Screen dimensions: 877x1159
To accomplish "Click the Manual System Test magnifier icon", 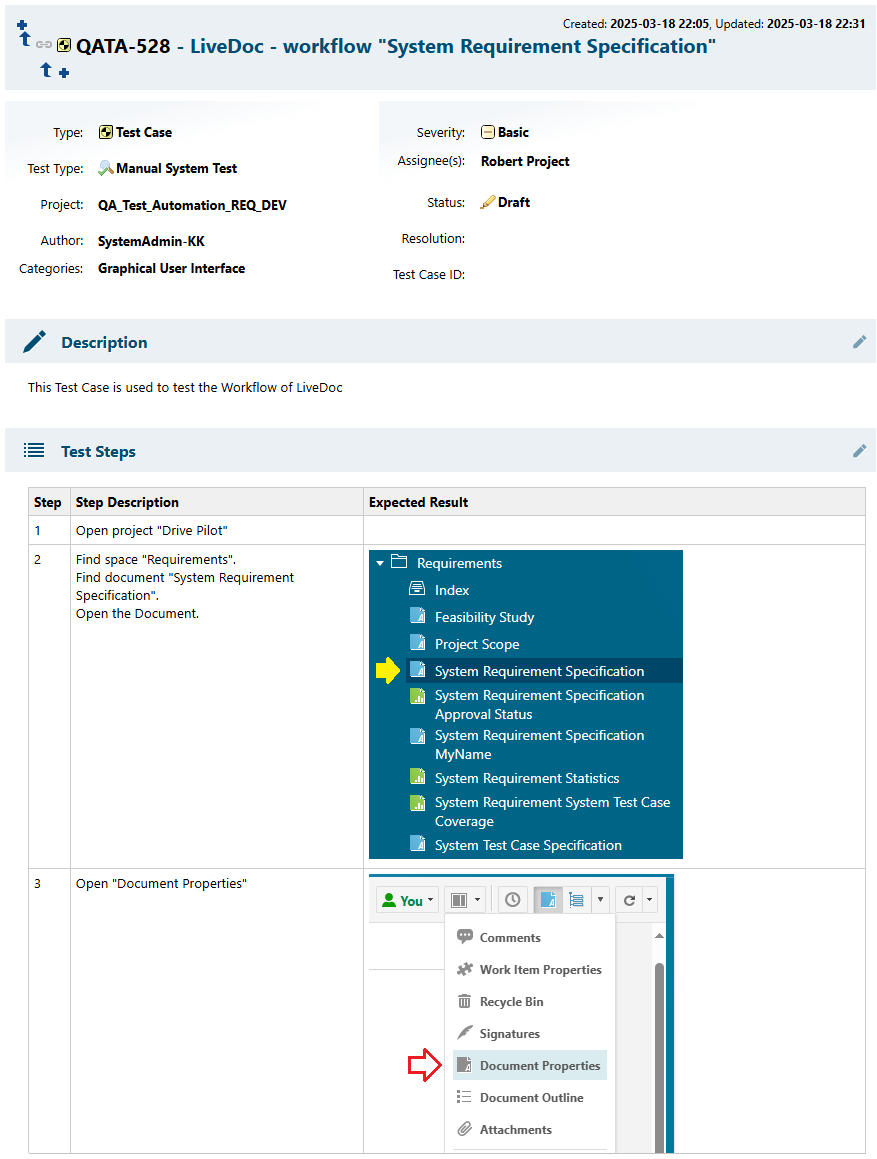I will 104,168.
